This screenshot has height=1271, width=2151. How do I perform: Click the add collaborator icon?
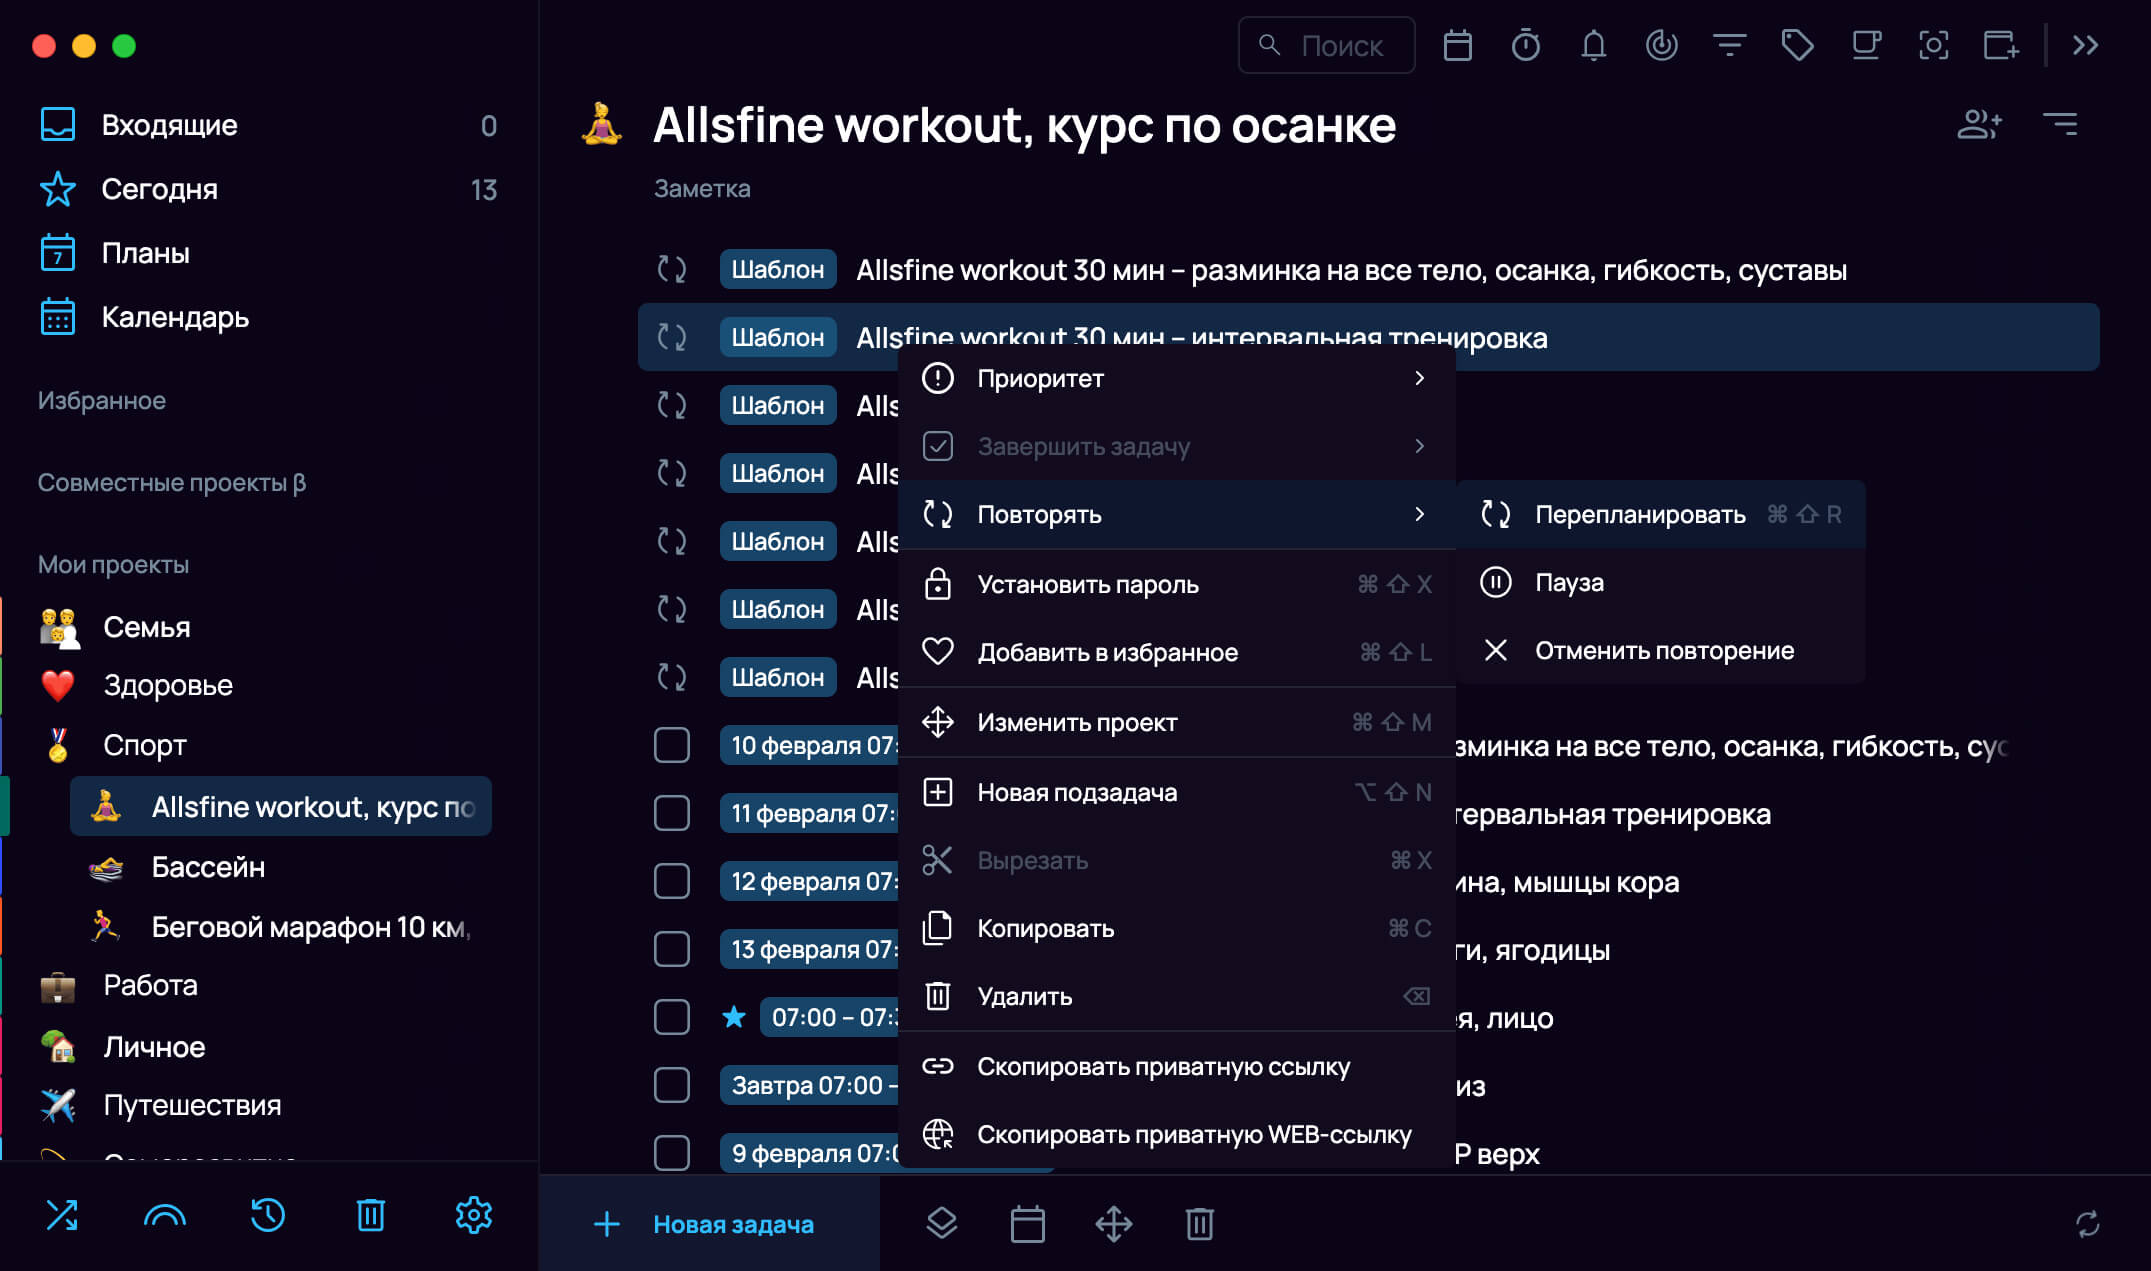pyautogui.click(x=1979, y=124)
